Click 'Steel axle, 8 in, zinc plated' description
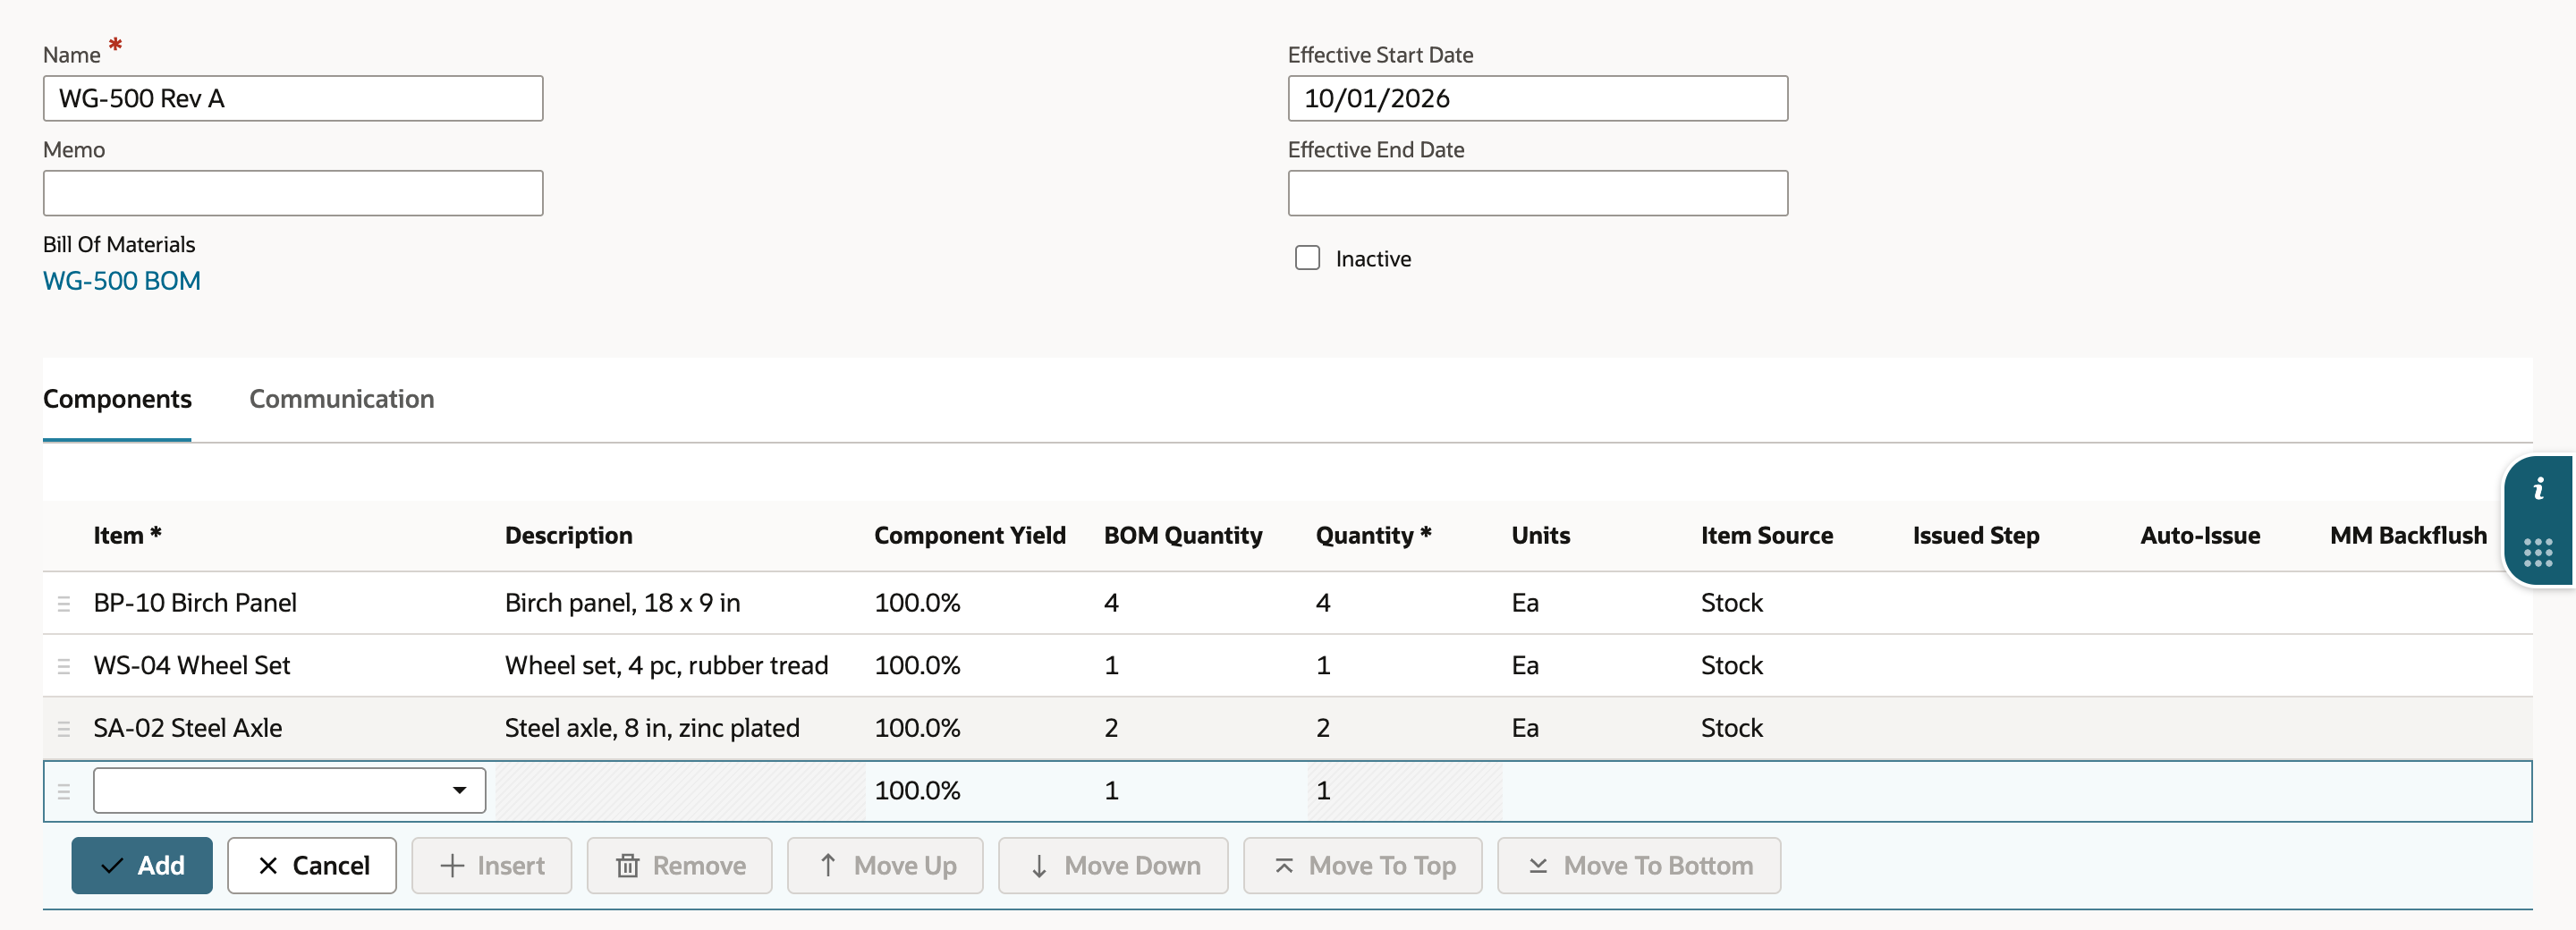The height and width of the screenshot is (930, 2576). (652, 728)
